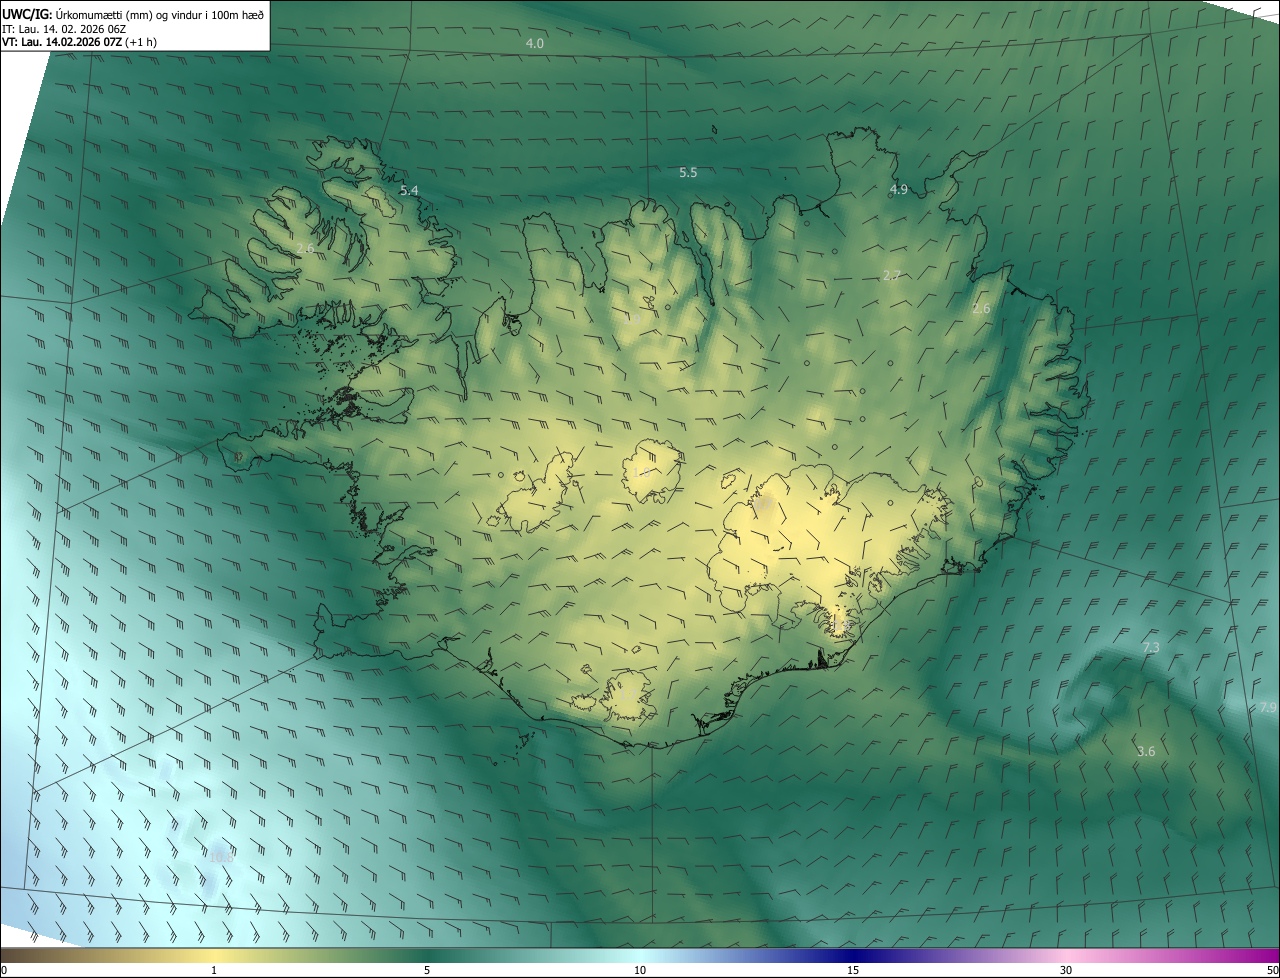Click the 10 tick label on the color scale
Screen dimensions: 1280x978
(x=640, y=971)
